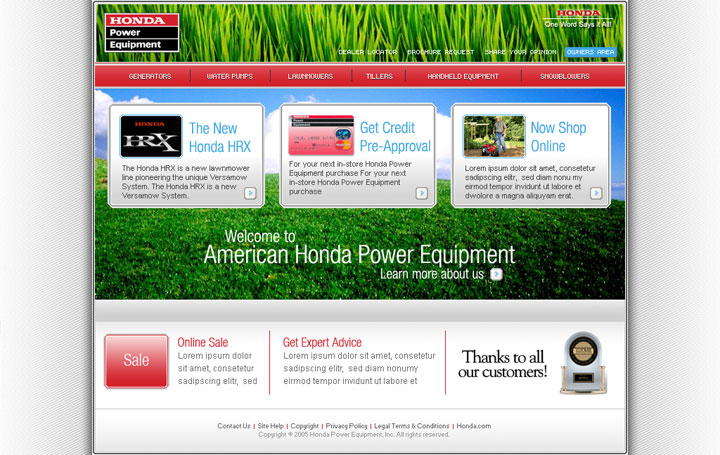Click arrow icon in Credit Pre-Approval card
This screenshot has width=720, height=455.
tap(422, 193)
